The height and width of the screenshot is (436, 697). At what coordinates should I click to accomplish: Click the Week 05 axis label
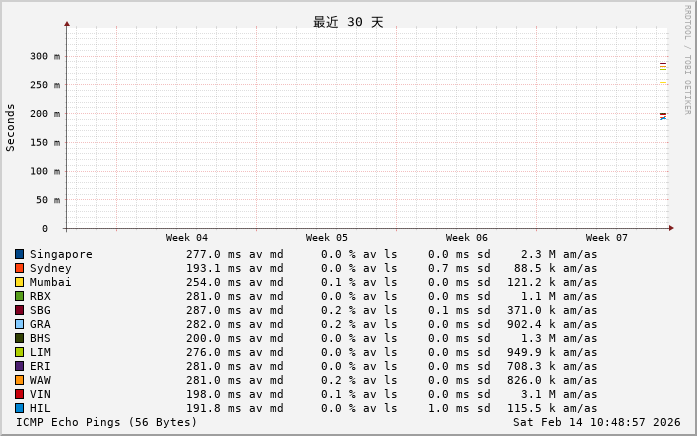(x=327, y=238)
